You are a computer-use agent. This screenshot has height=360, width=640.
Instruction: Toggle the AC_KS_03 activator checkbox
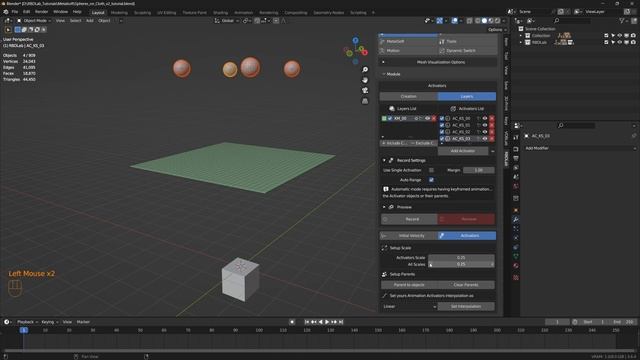coord(442,139)
